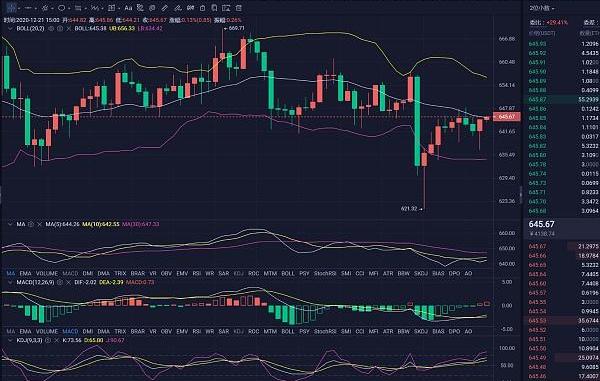The width and height of the screenshot is (600, 381).
Task: Select the ellipse shape drawing tool
Action: pyautogui.click(x=61, y=8)
